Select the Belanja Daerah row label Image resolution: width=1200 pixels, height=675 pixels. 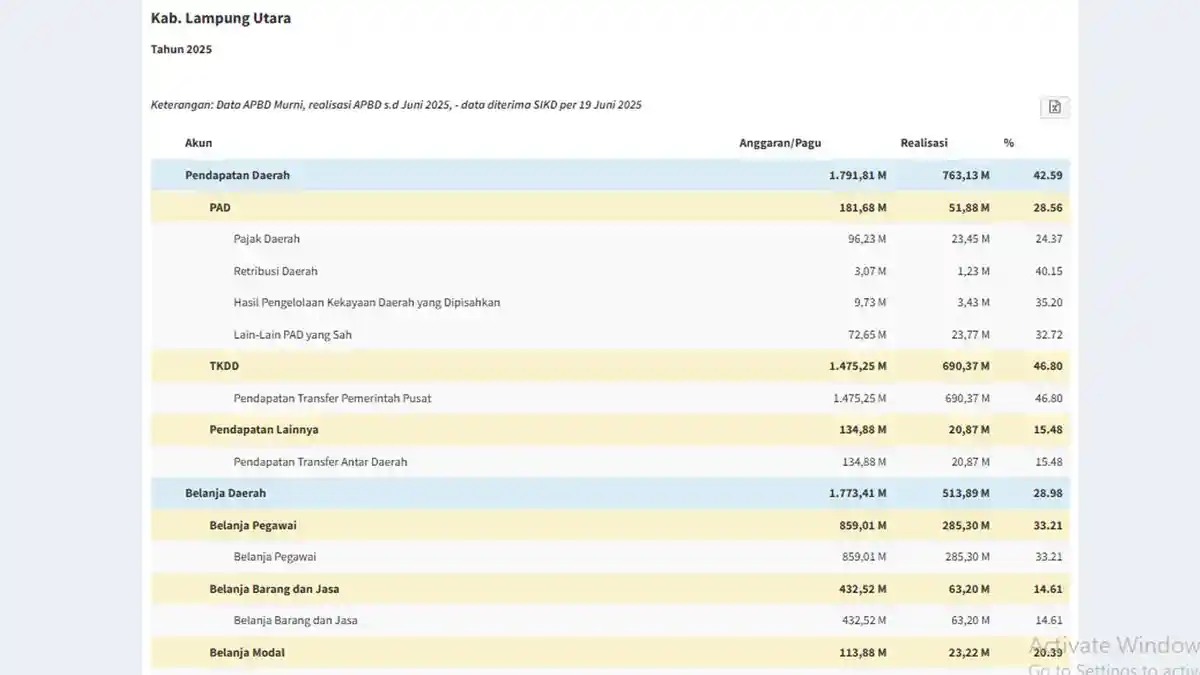225,493
